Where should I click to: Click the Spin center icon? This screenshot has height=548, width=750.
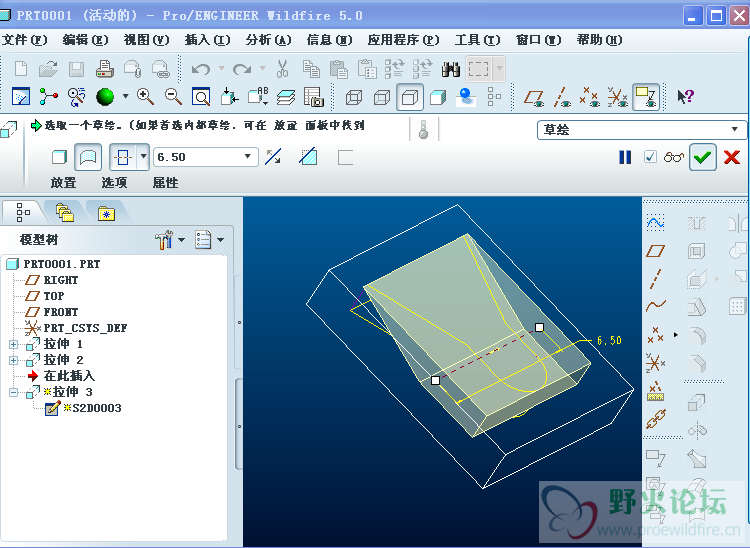point(48,97)
